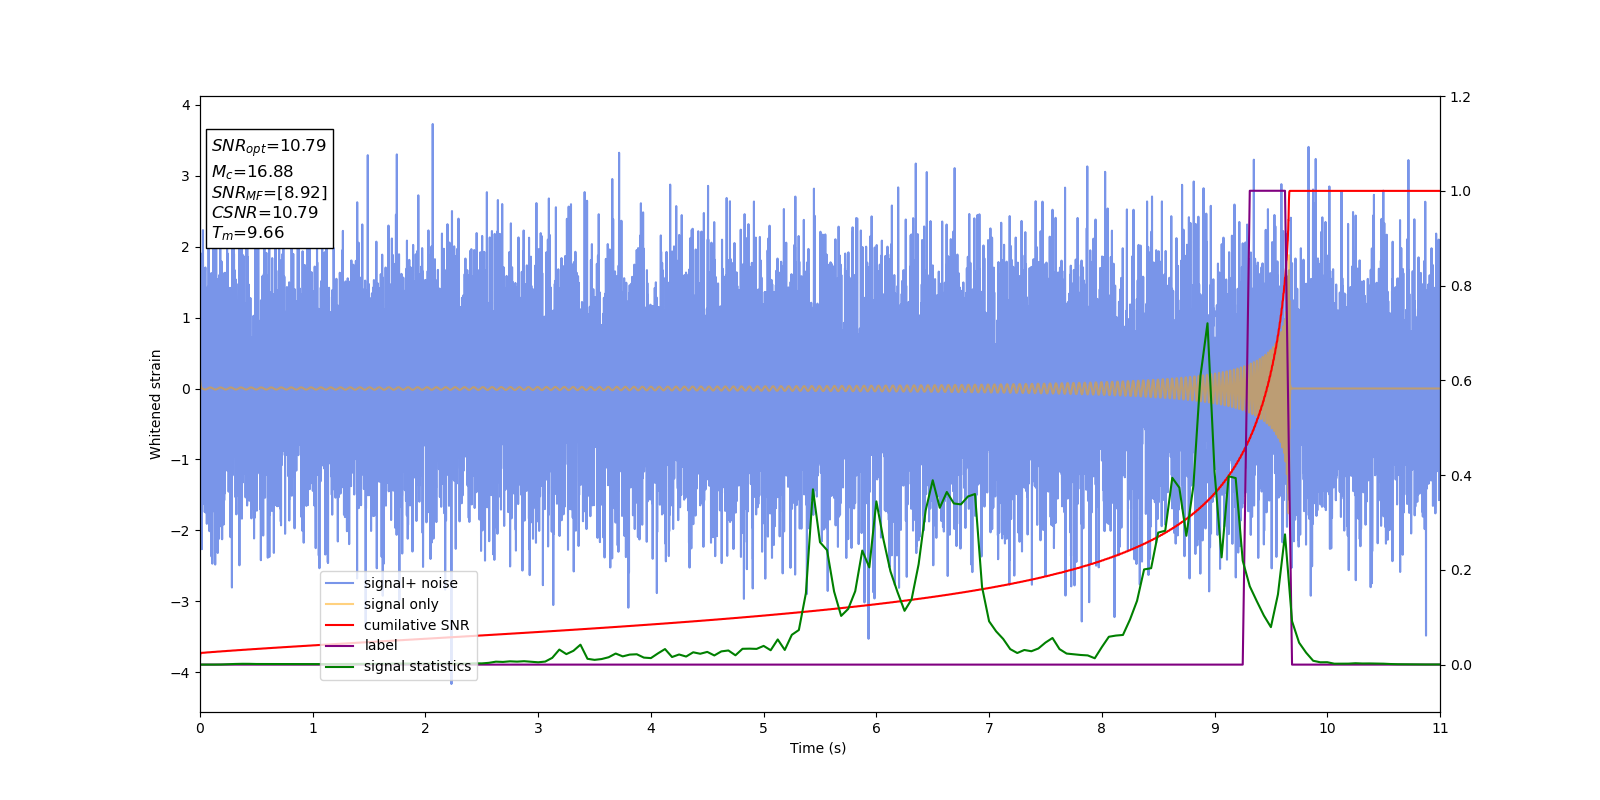The height and width of the screenshot is (800, 1600).
Task: Click the x-axis tick label 0
Action: pyautogui.click(x=200, y=729)
